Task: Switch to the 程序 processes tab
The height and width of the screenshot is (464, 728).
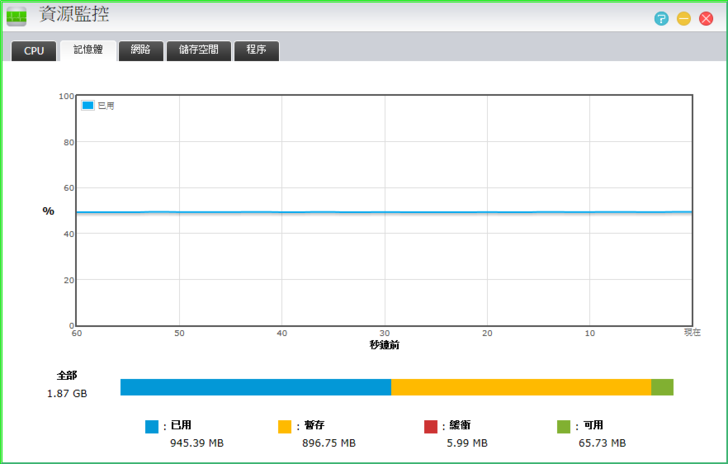Action: pyautogui.click(x=256, y=50)
